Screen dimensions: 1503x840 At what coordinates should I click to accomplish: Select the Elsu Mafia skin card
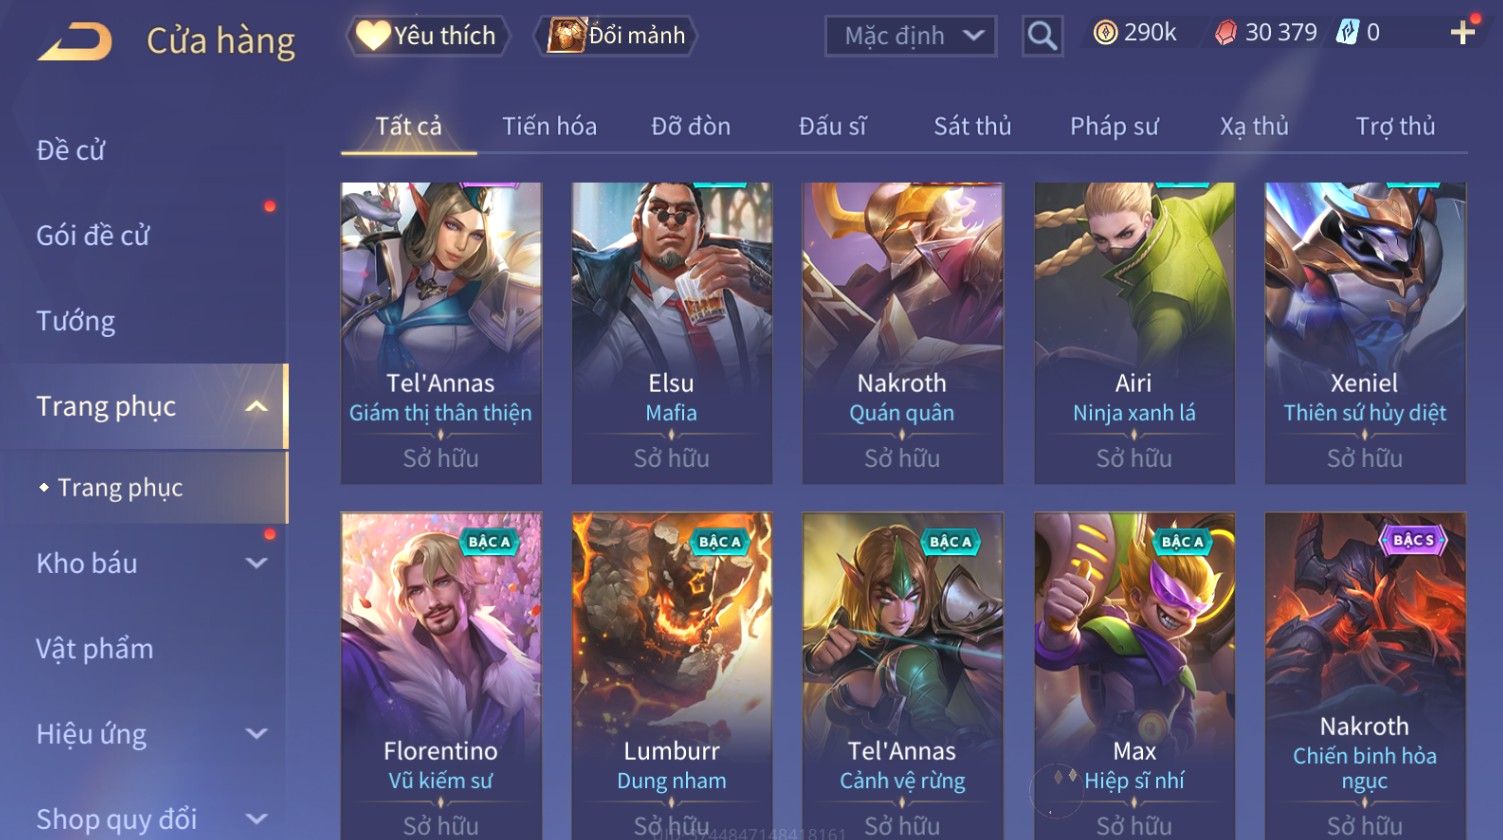[x=672, y=333]
